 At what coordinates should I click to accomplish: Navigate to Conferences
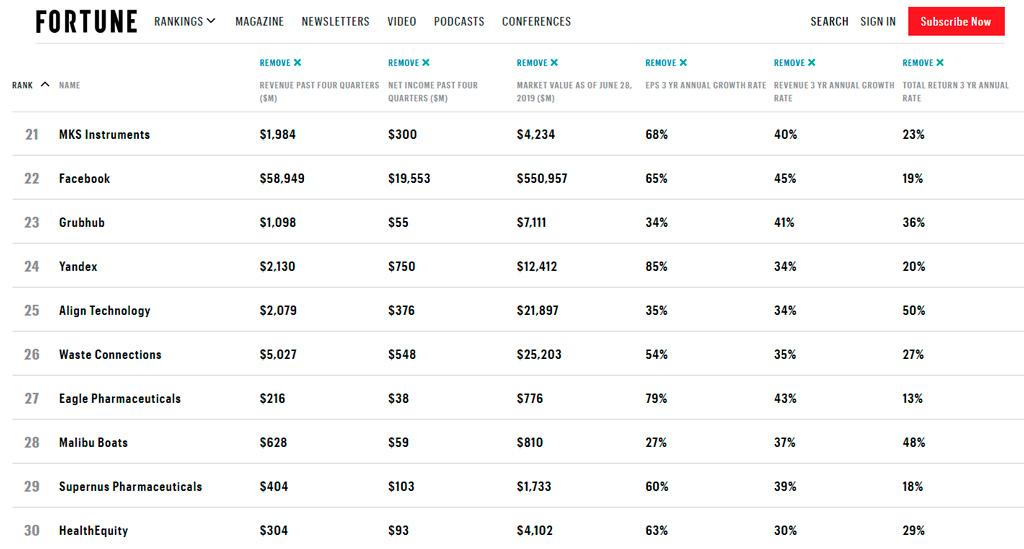[x=536, y=22]
